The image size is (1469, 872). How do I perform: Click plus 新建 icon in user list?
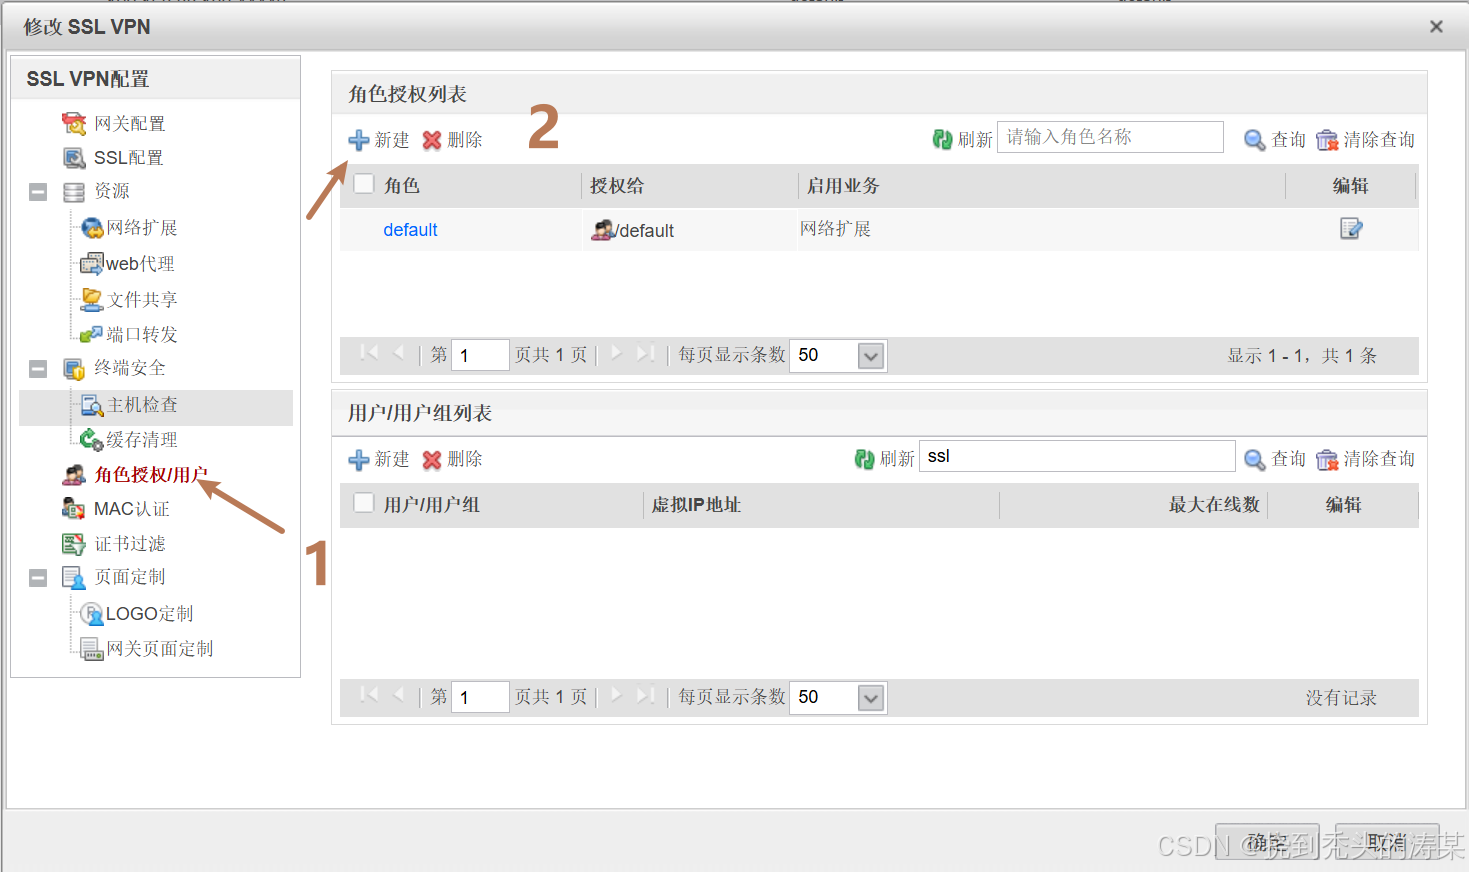coord(359,460)
